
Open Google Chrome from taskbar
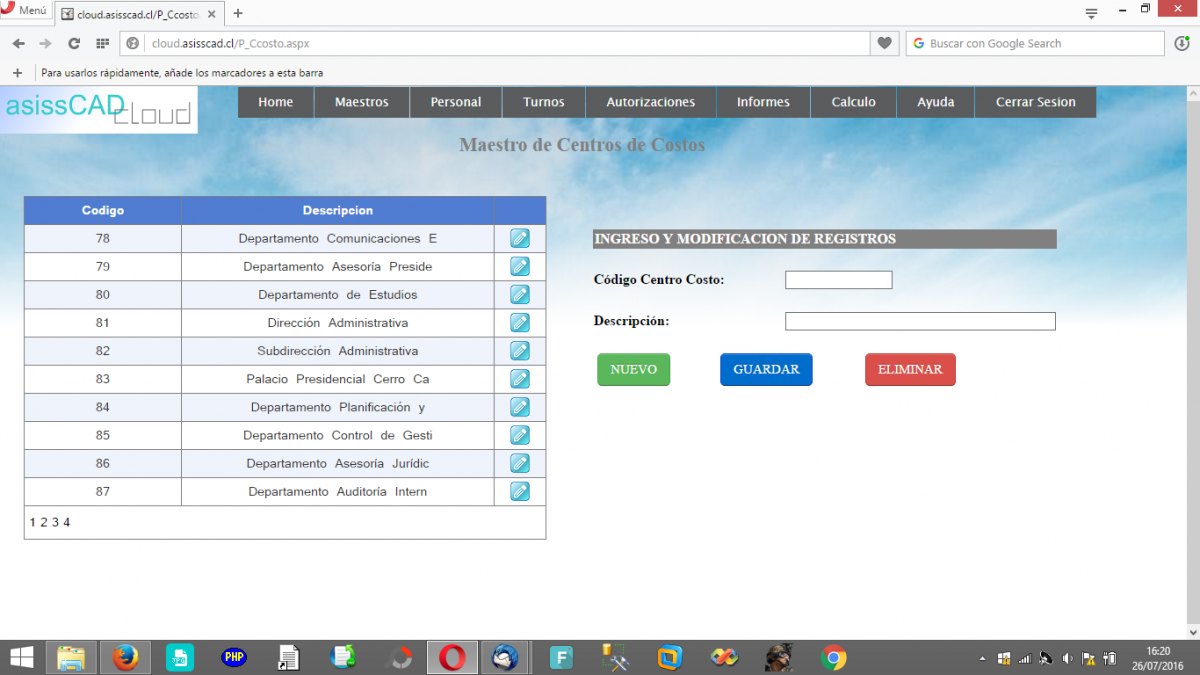pyautogui.click(x=834, y=657)
